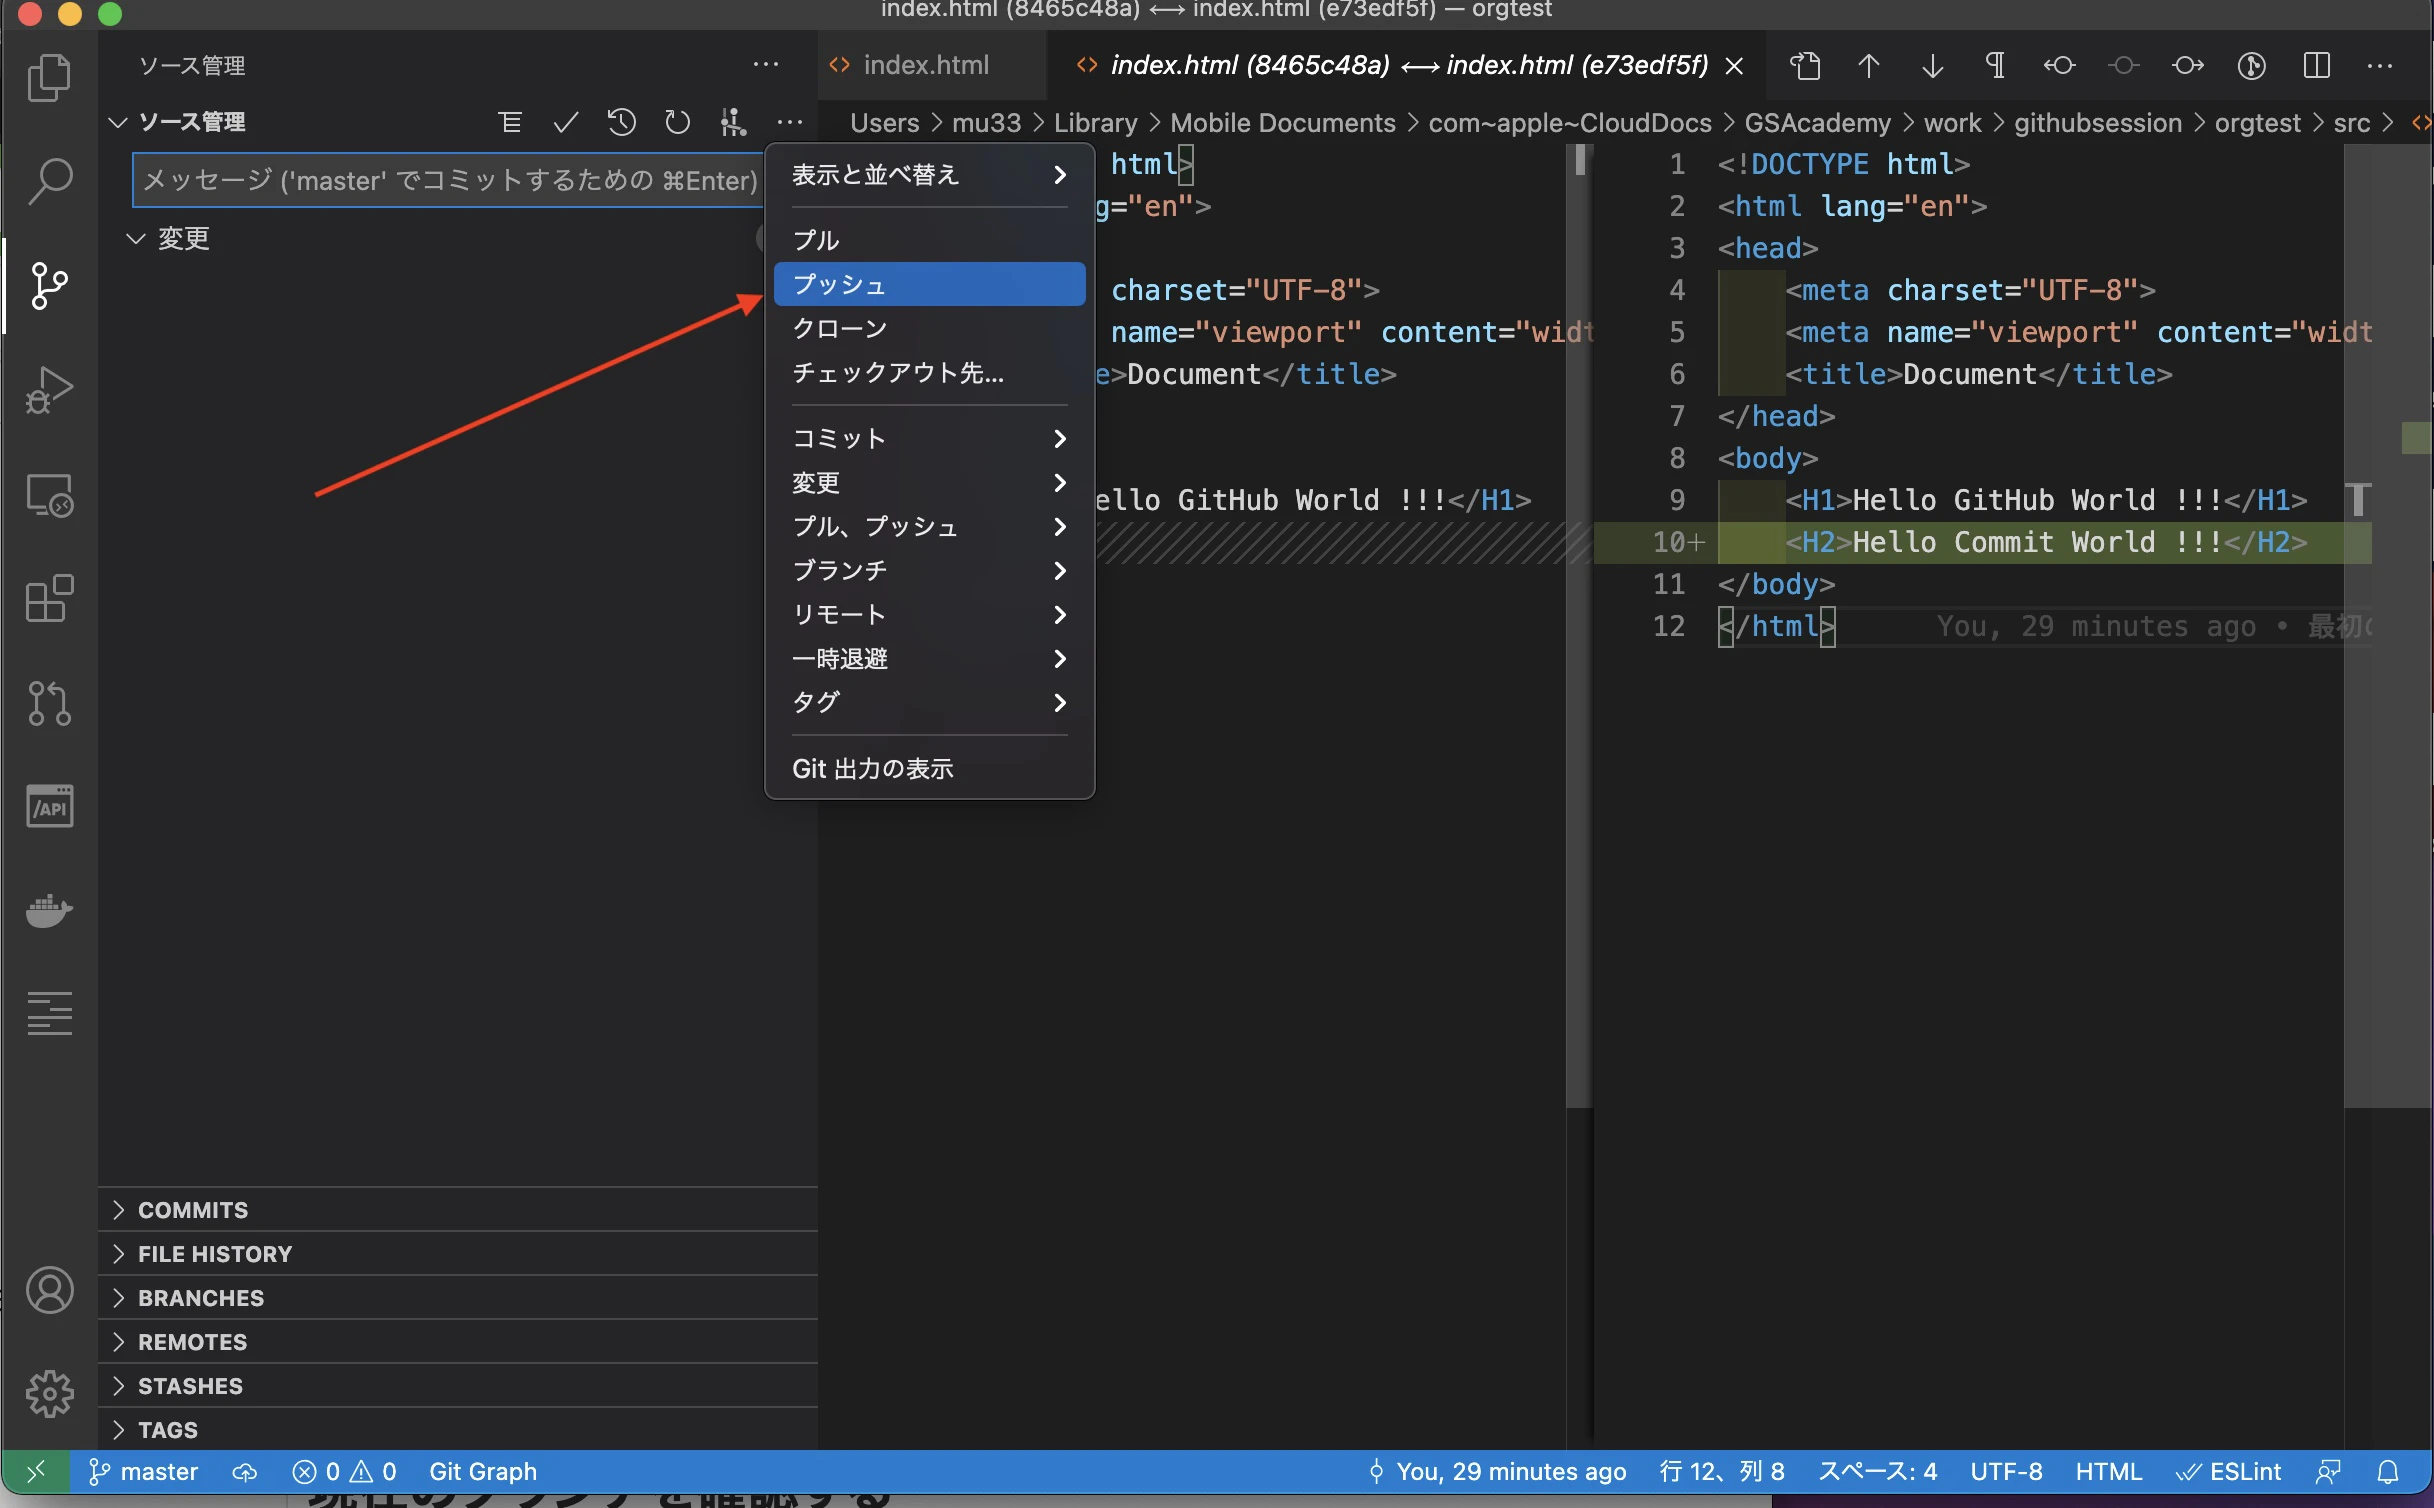Open the Remote Explorer icon
The image size is (2434, 1508).
(49, 495)
